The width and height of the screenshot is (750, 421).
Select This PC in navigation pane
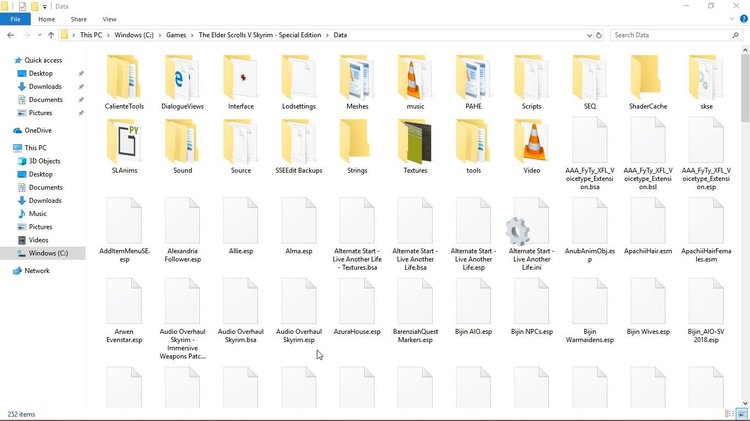coord(35,148)
